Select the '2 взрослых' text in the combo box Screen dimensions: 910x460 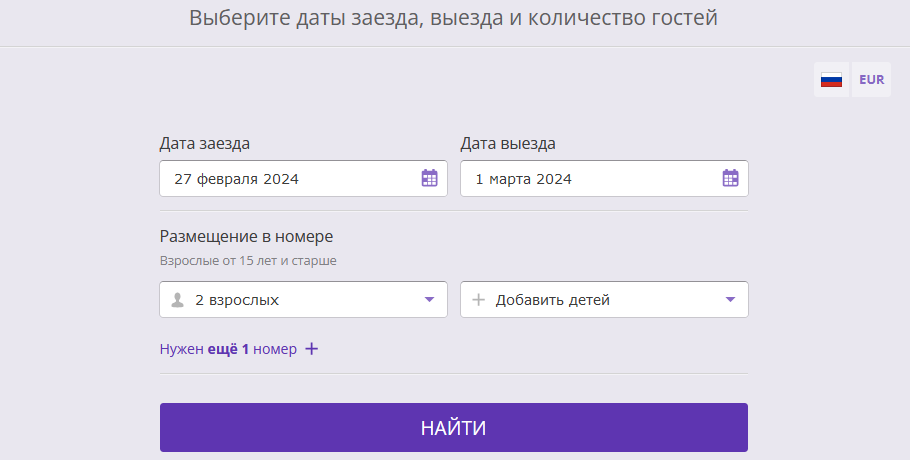[x=237, y=300]
